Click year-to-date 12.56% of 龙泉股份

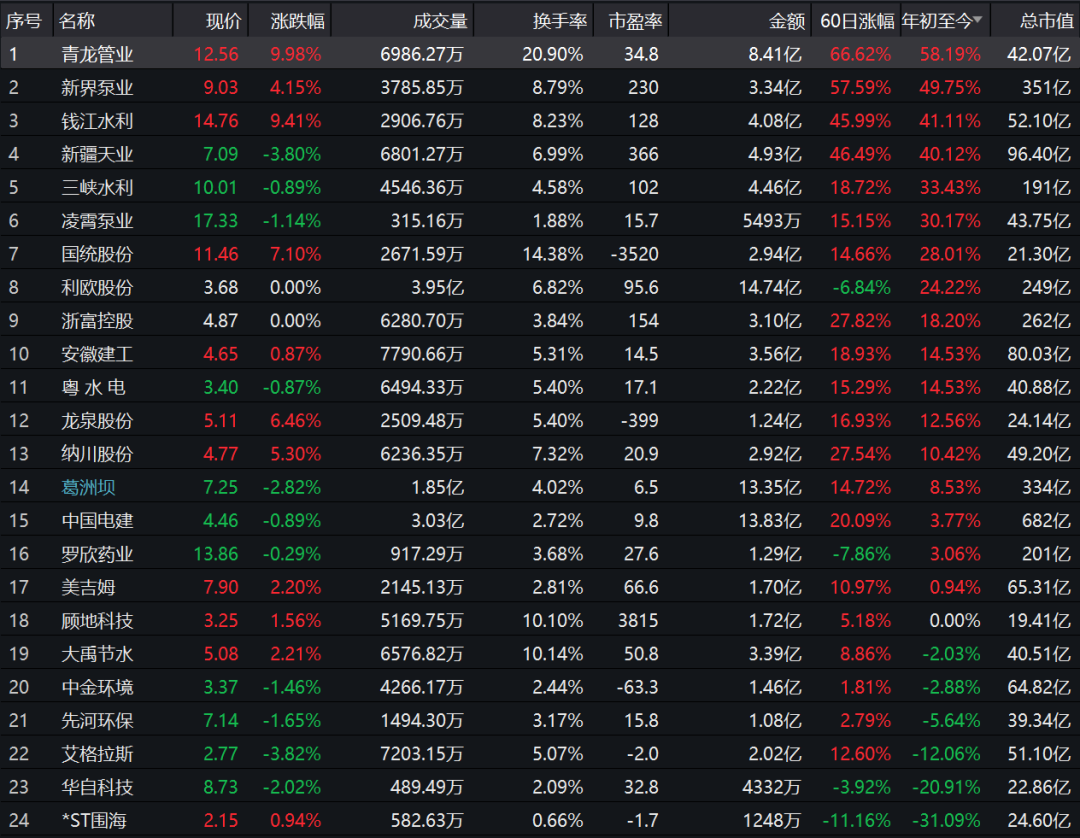coord(951,421)
